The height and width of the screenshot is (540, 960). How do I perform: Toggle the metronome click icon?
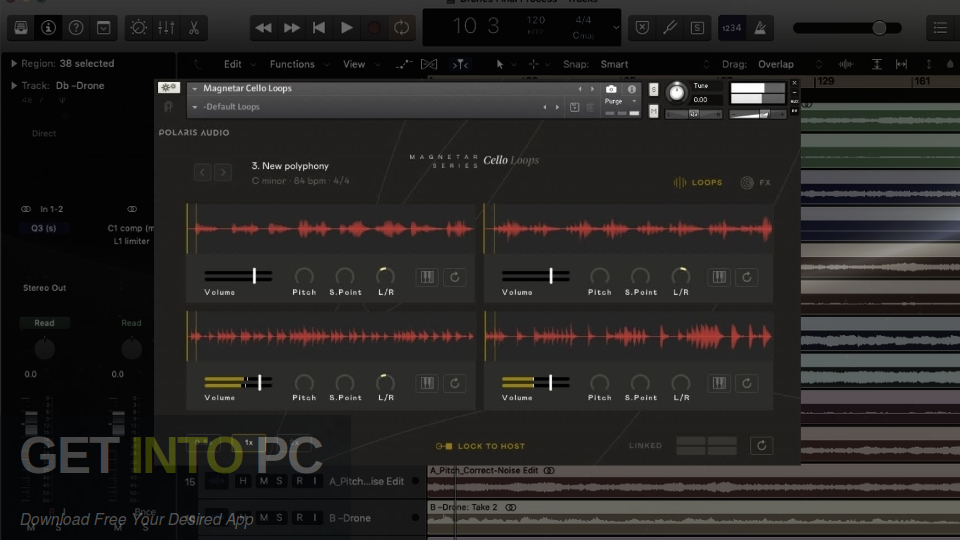coord(760,28)
